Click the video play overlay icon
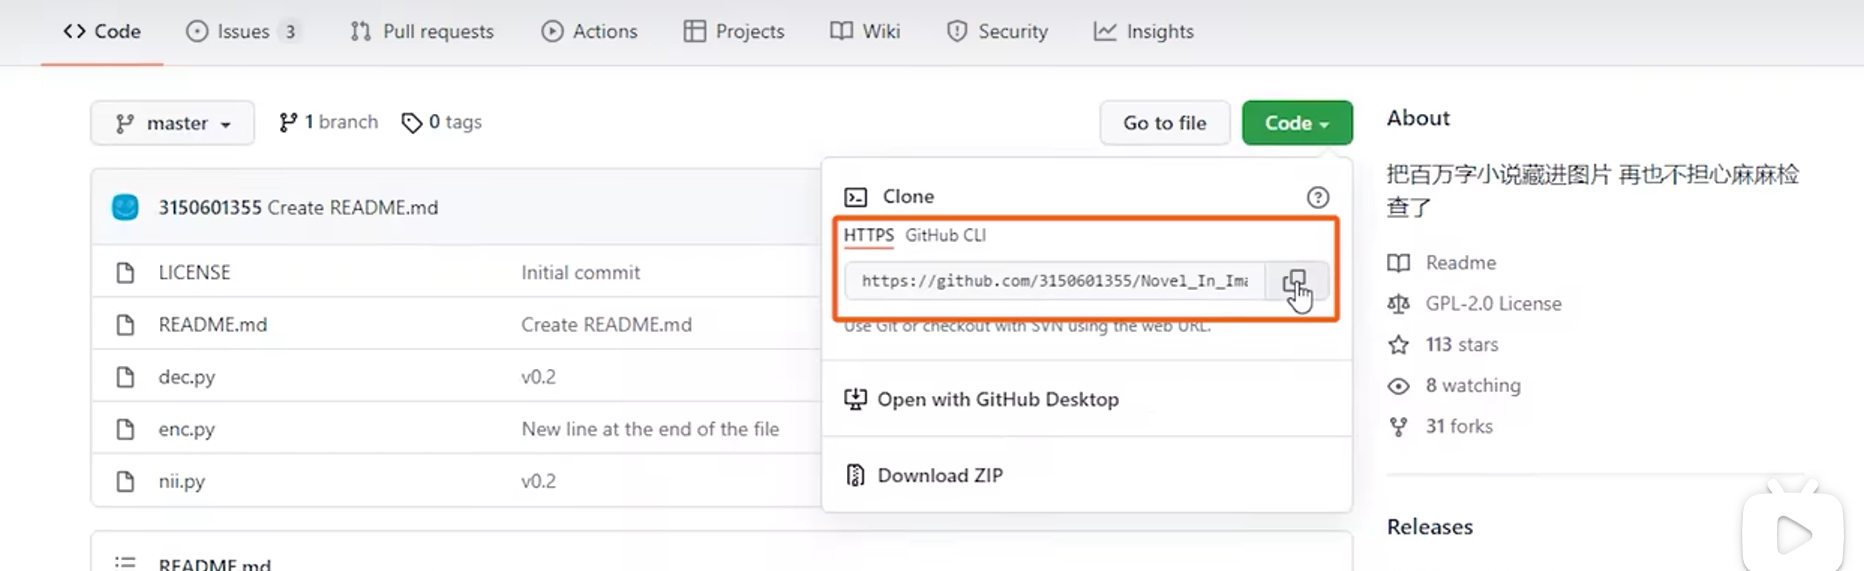1864x571 pixels. (x=1792, y=534)
